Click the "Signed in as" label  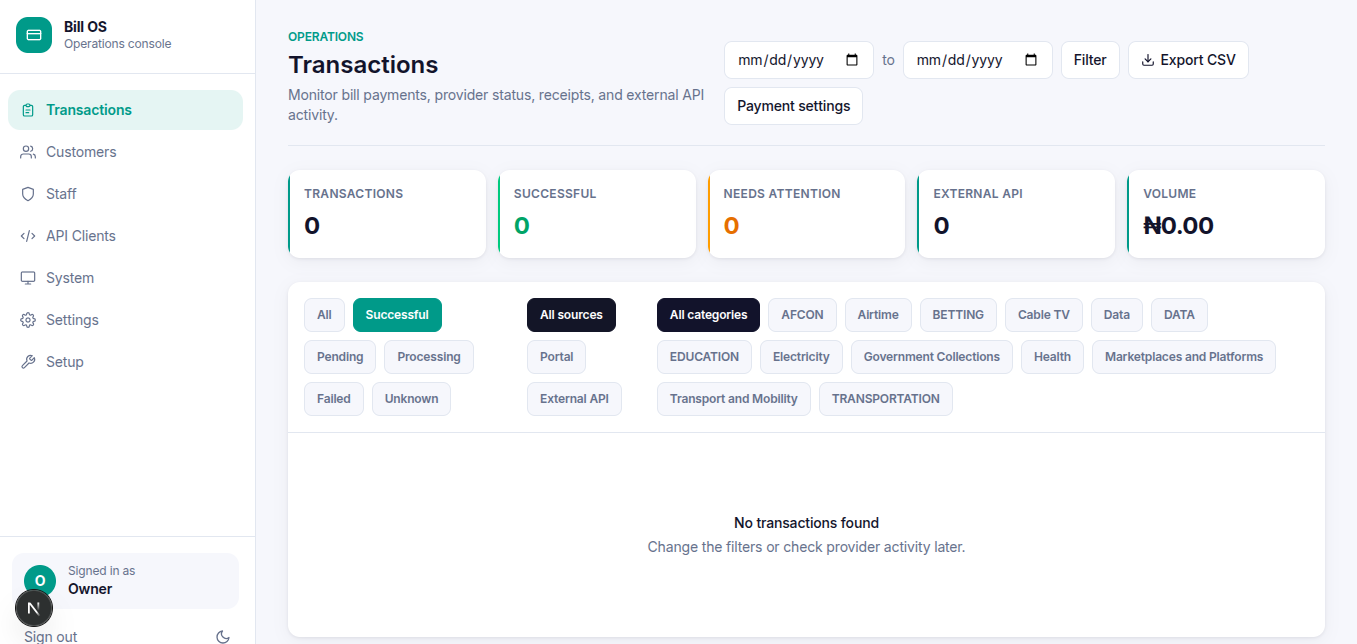click(x=101, y=571)
